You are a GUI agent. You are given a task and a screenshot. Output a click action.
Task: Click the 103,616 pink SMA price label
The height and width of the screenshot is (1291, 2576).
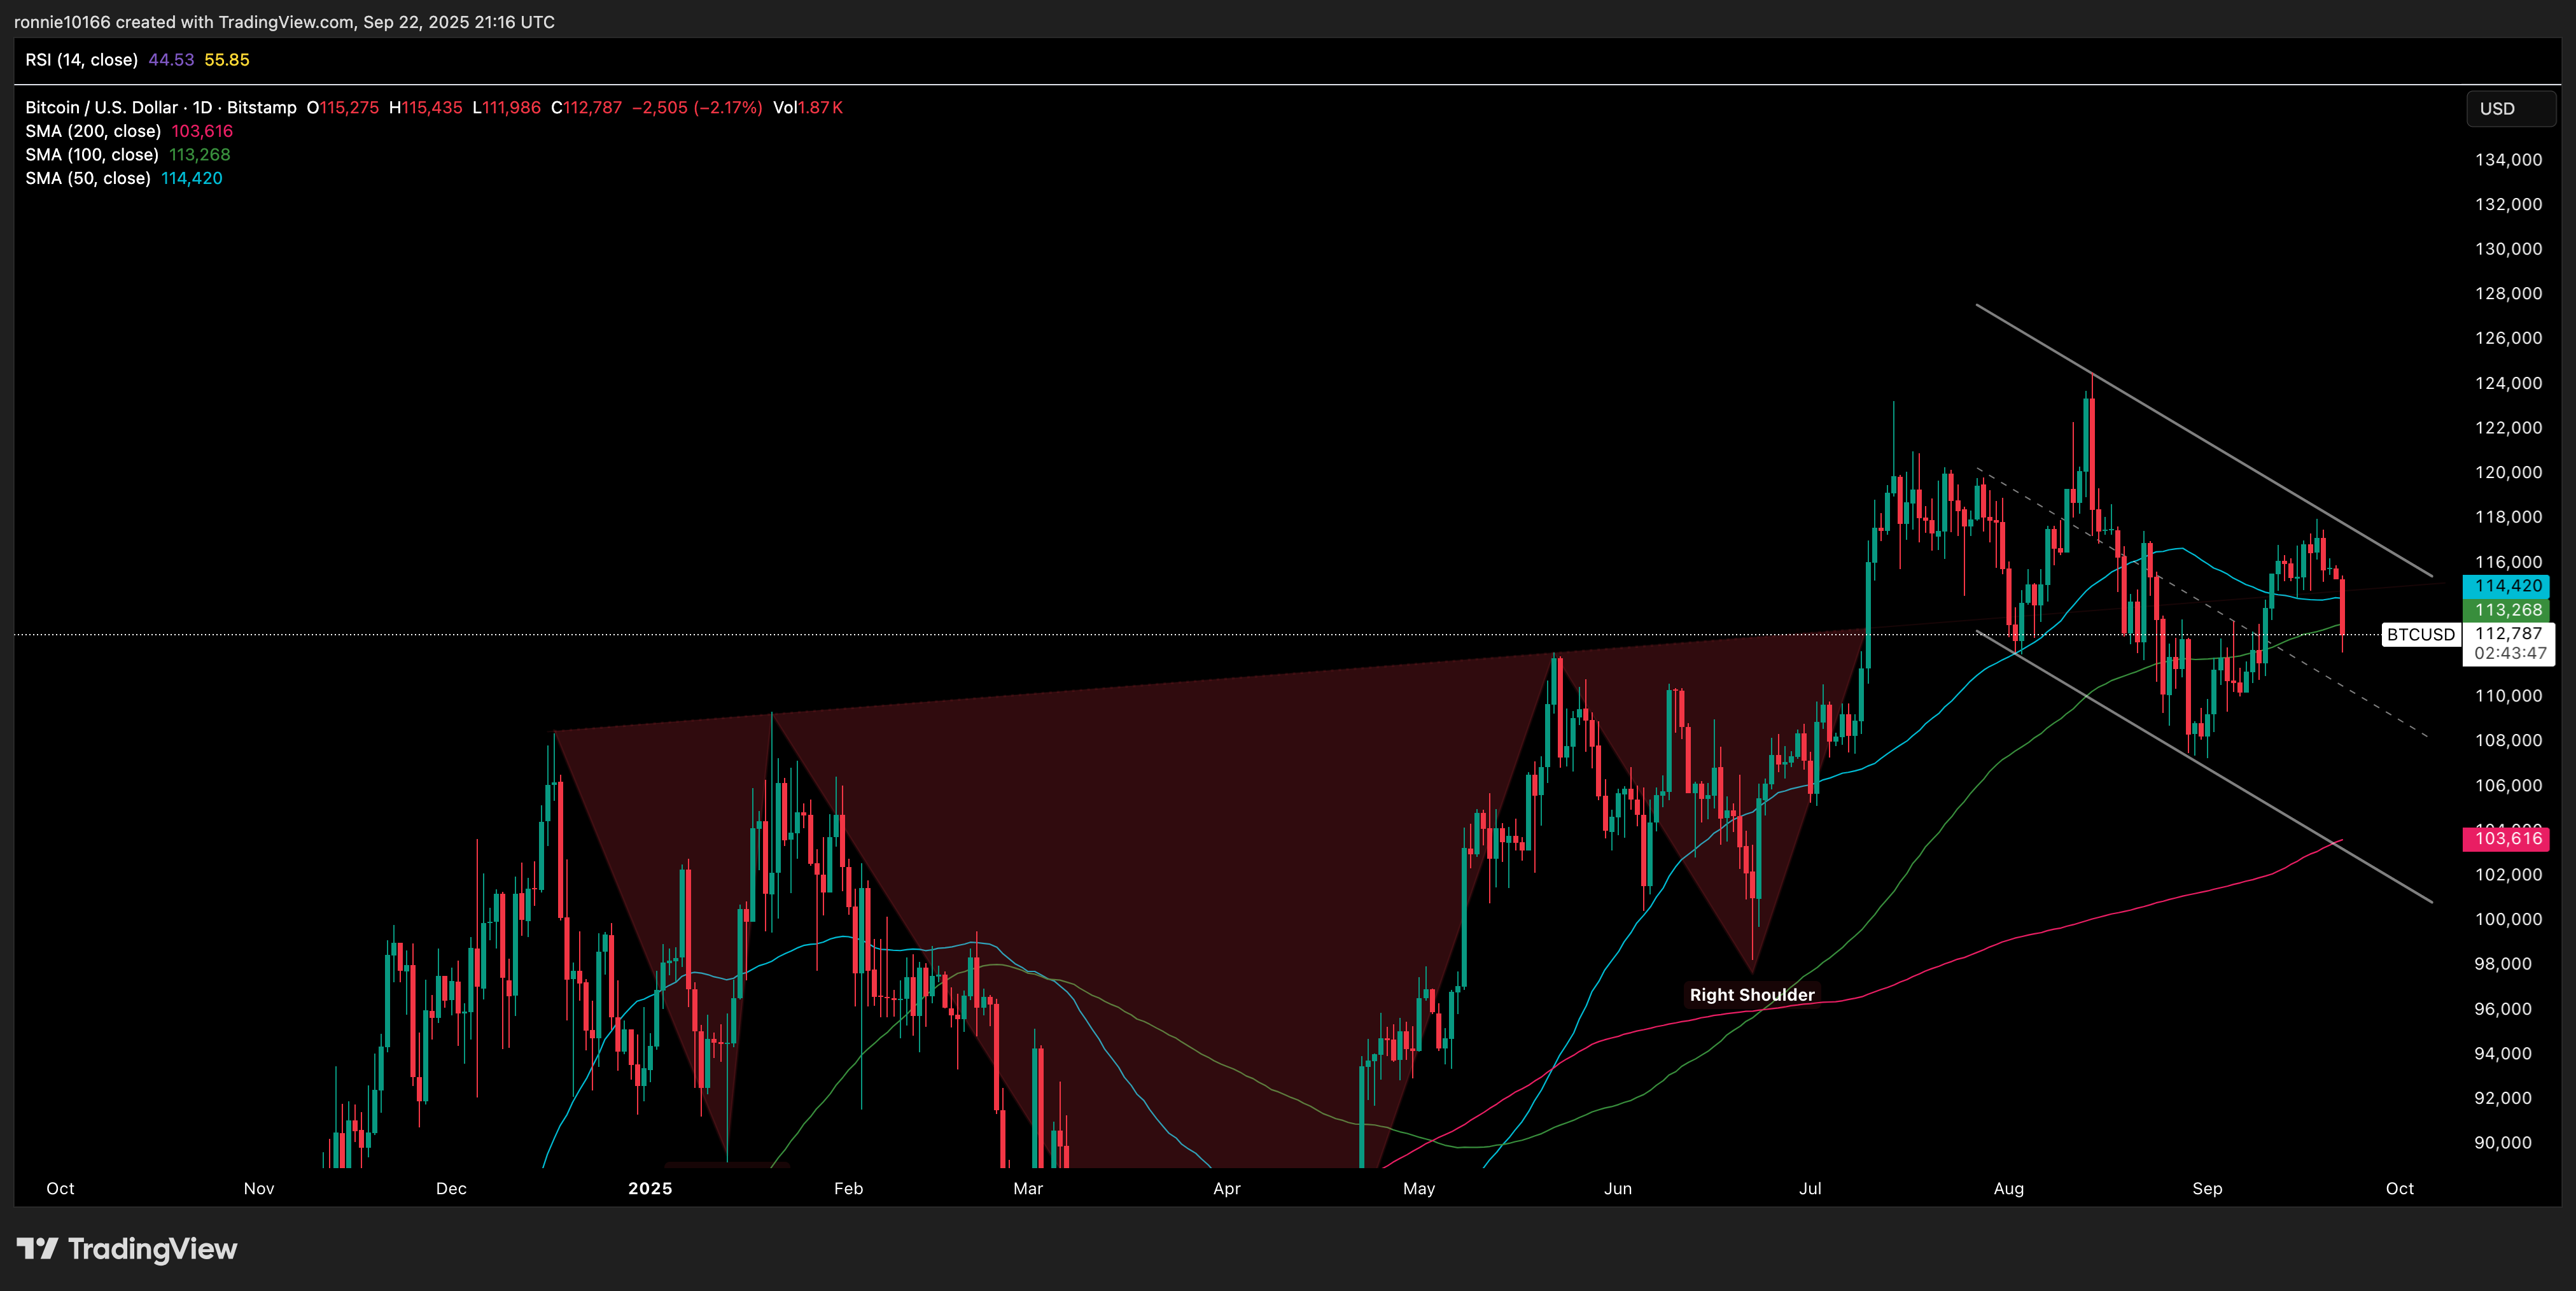point(2507,838)
